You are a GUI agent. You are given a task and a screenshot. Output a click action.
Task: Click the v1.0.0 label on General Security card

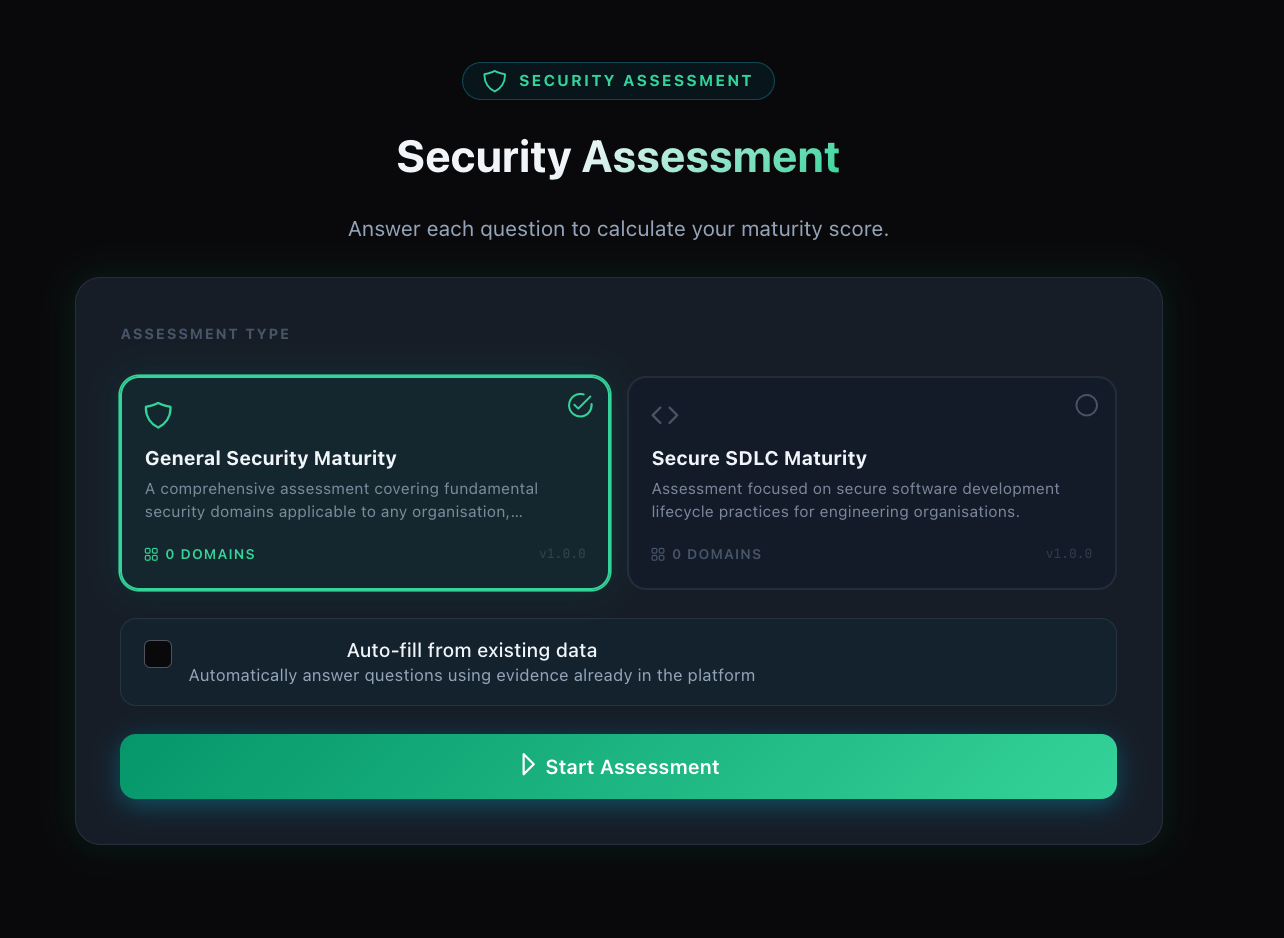(x=562, y=554)
